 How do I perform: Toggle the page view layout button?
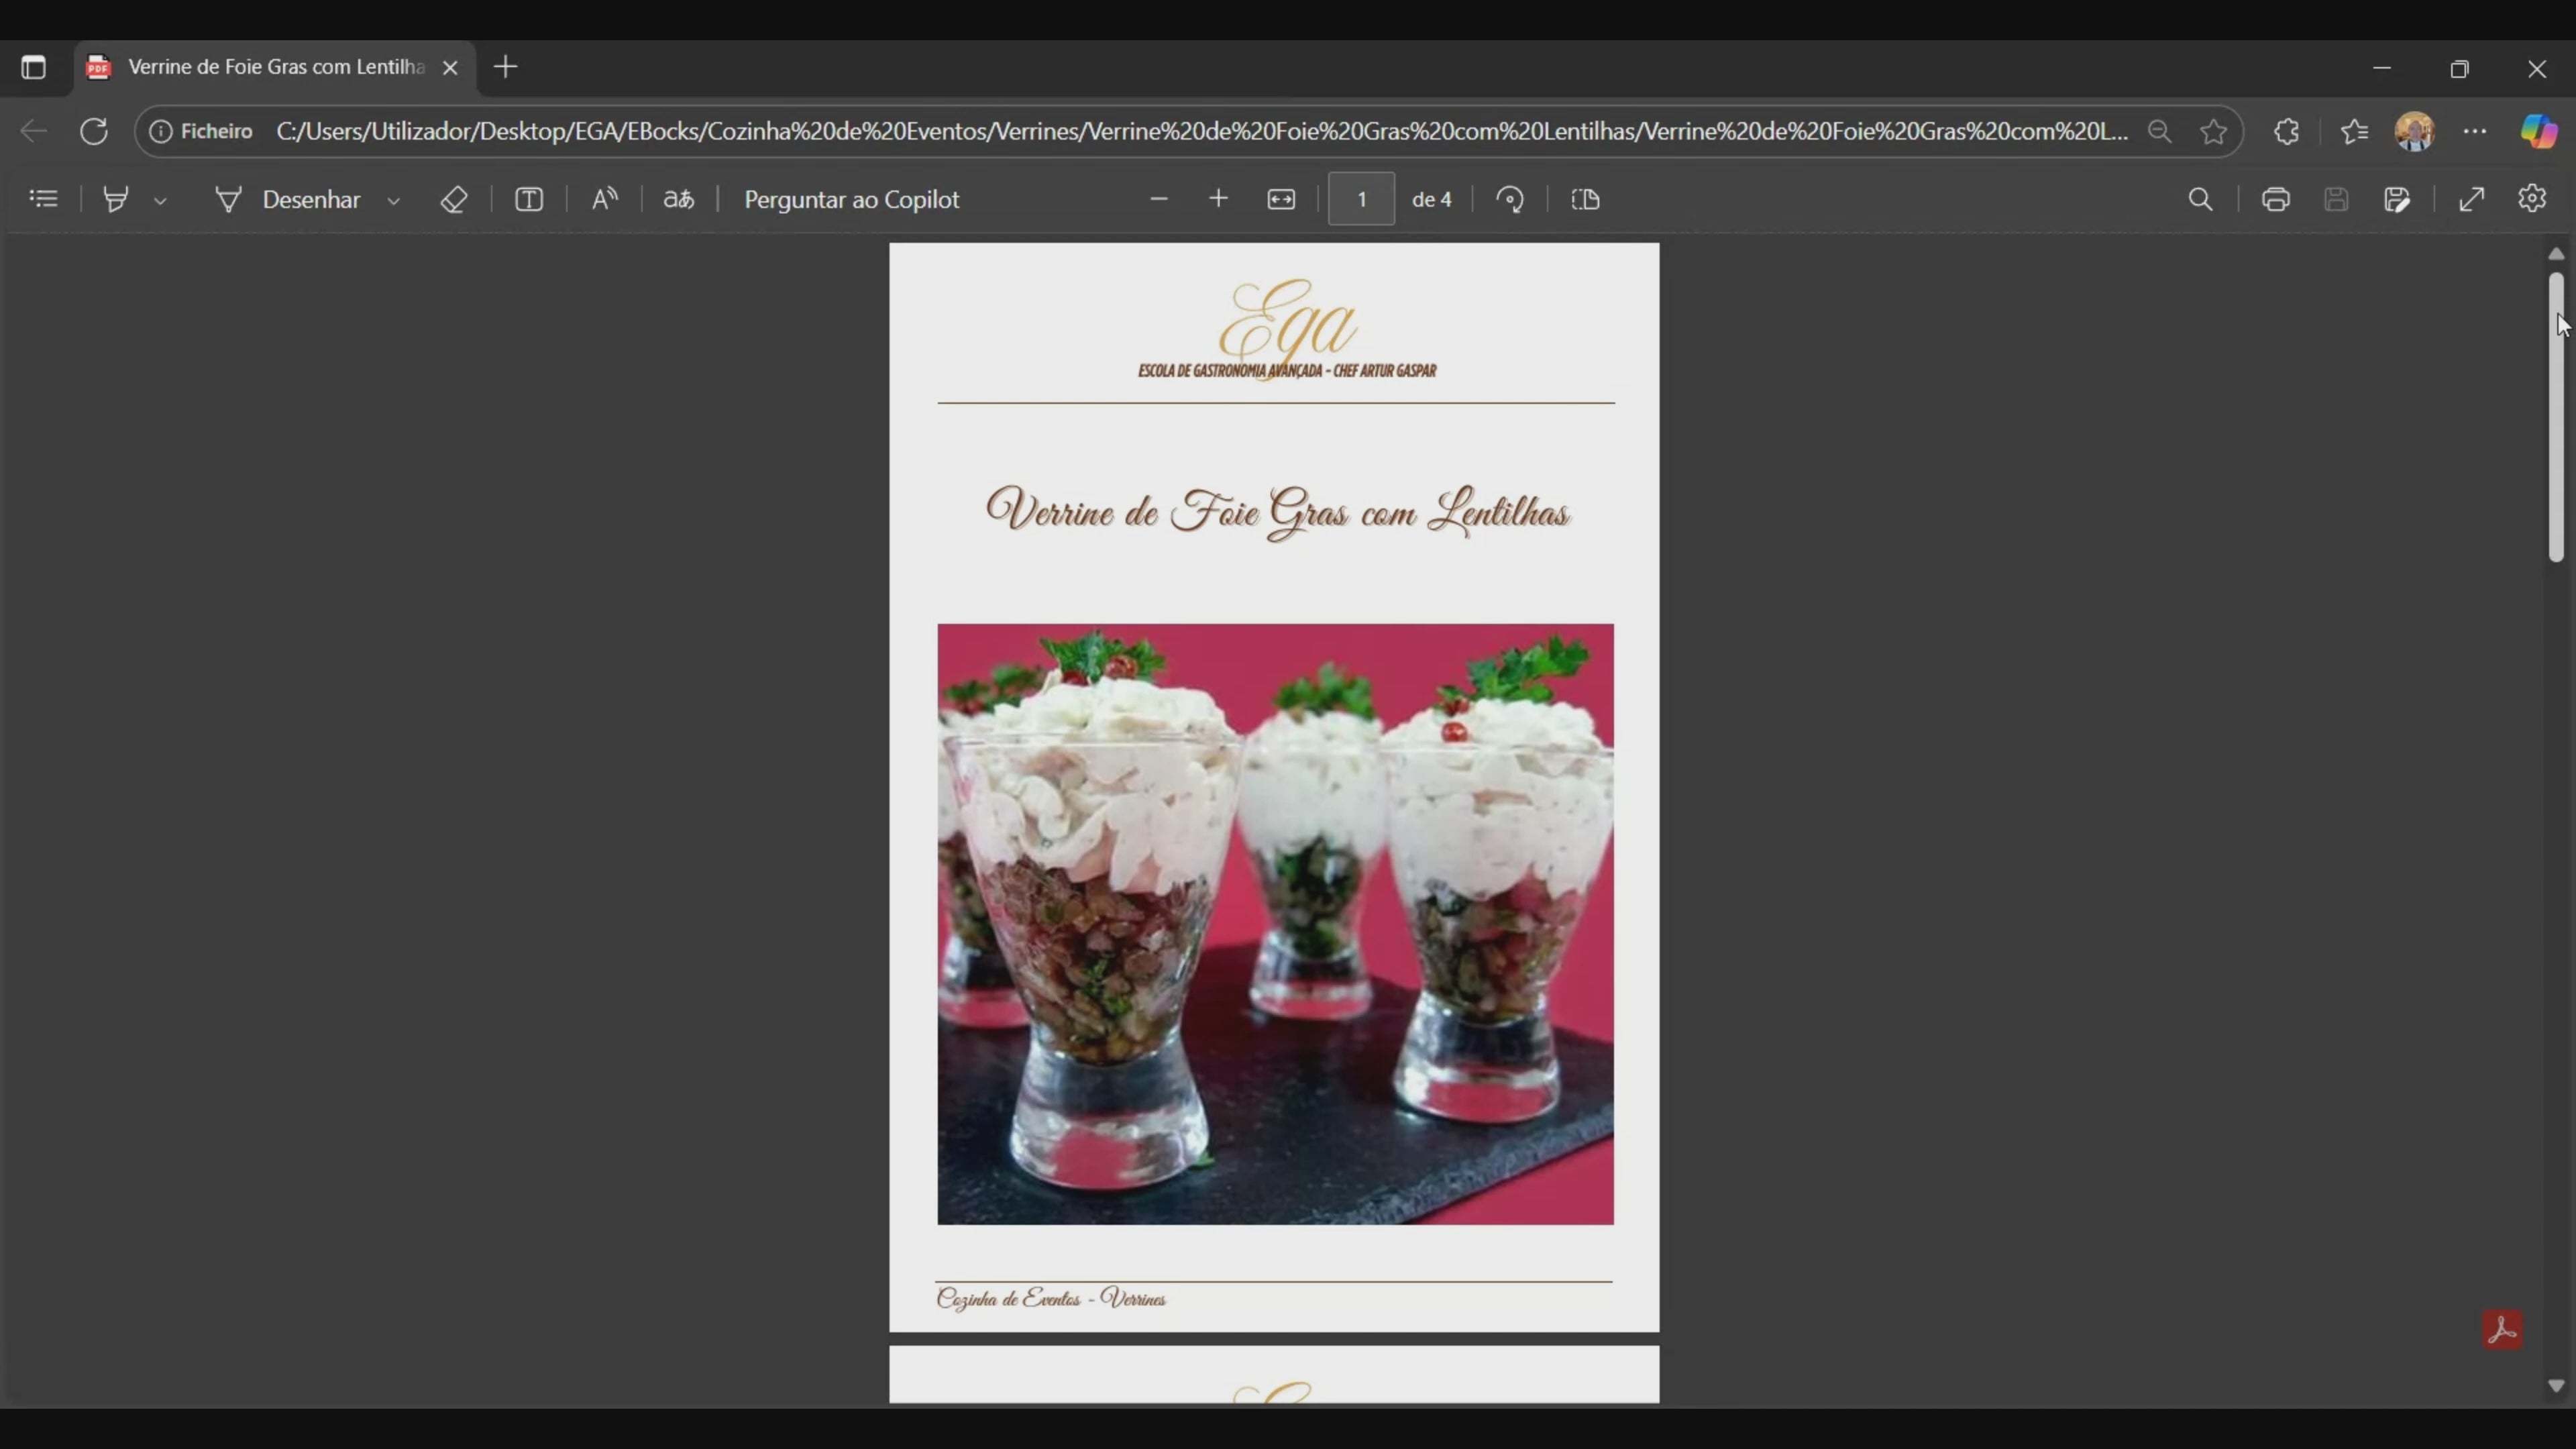click(1586, 199)
